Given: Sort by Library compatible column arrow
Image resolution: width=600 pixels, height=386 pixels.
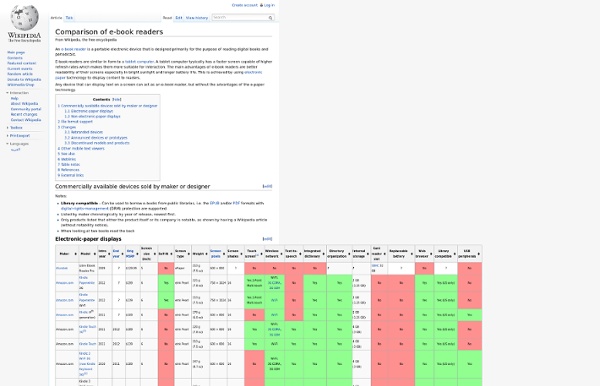Looking at the screenshot, I should coord(455,254).
